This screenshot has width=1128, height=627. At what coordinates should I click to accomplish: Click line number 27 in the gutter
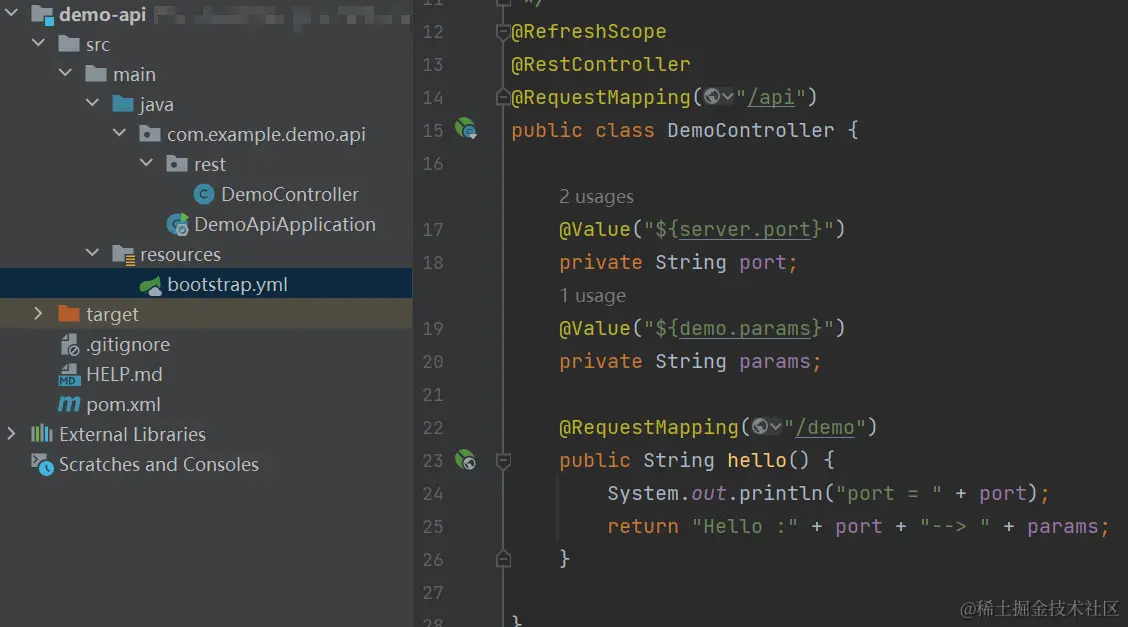coord(432,592)
